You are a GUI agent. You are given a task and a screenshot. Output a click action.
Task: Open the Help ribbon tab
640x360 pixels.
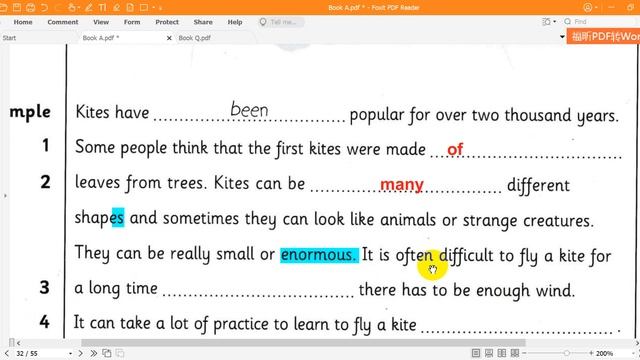[x=235, y=22]
